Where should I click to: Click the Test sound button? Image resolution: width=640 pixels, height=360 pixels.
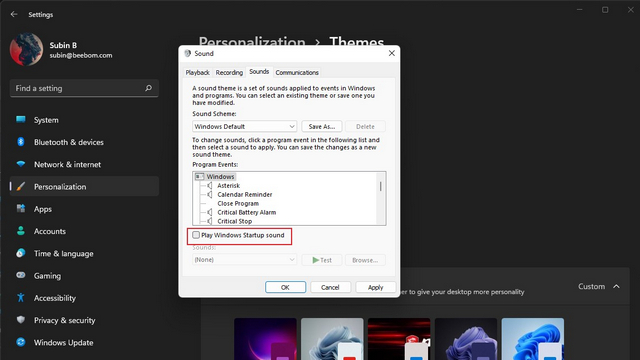[x=322, y=260]
